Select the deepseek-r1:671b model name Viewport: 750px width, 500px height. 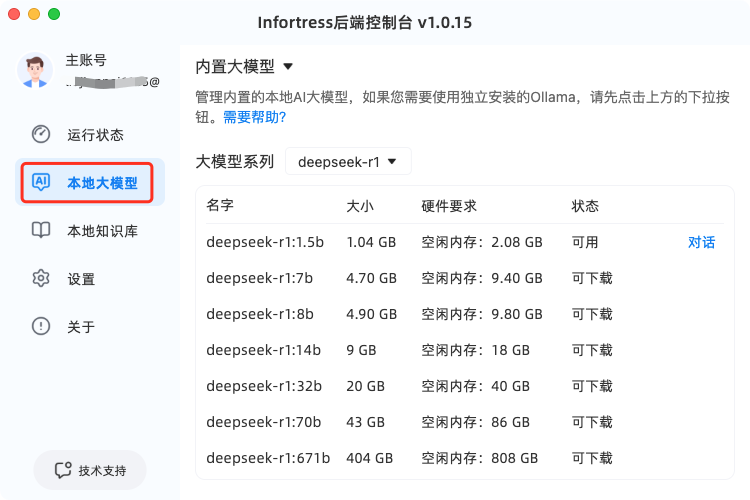point(268,458)
